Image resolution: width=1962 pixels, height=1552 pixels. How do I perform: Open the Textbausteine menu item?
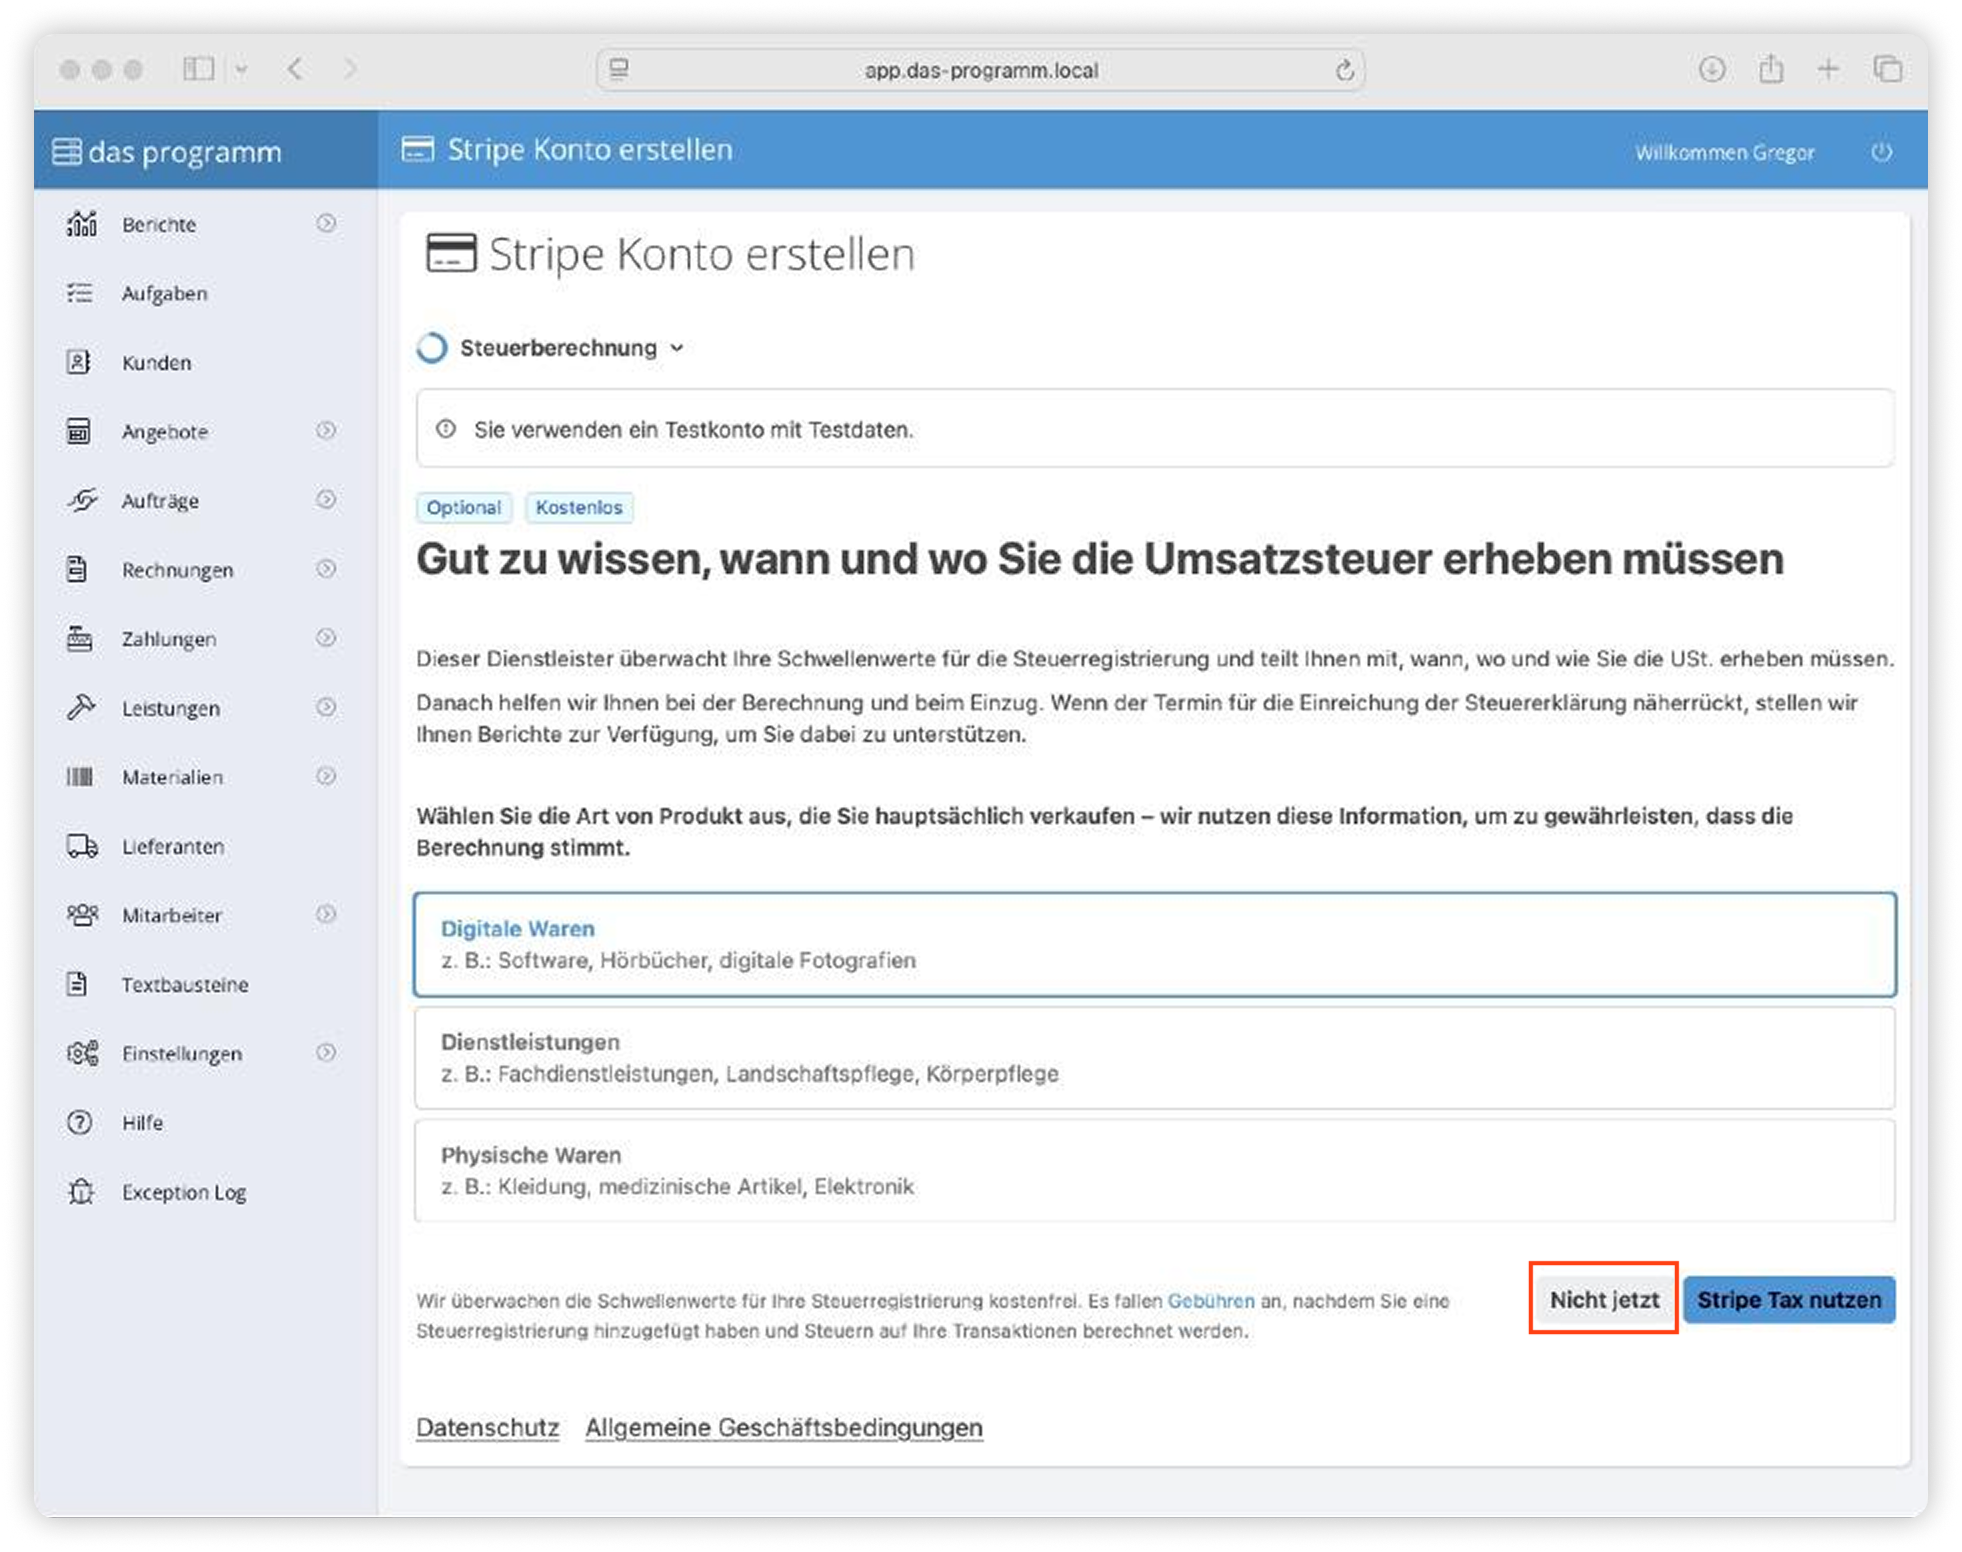(185, 985)
